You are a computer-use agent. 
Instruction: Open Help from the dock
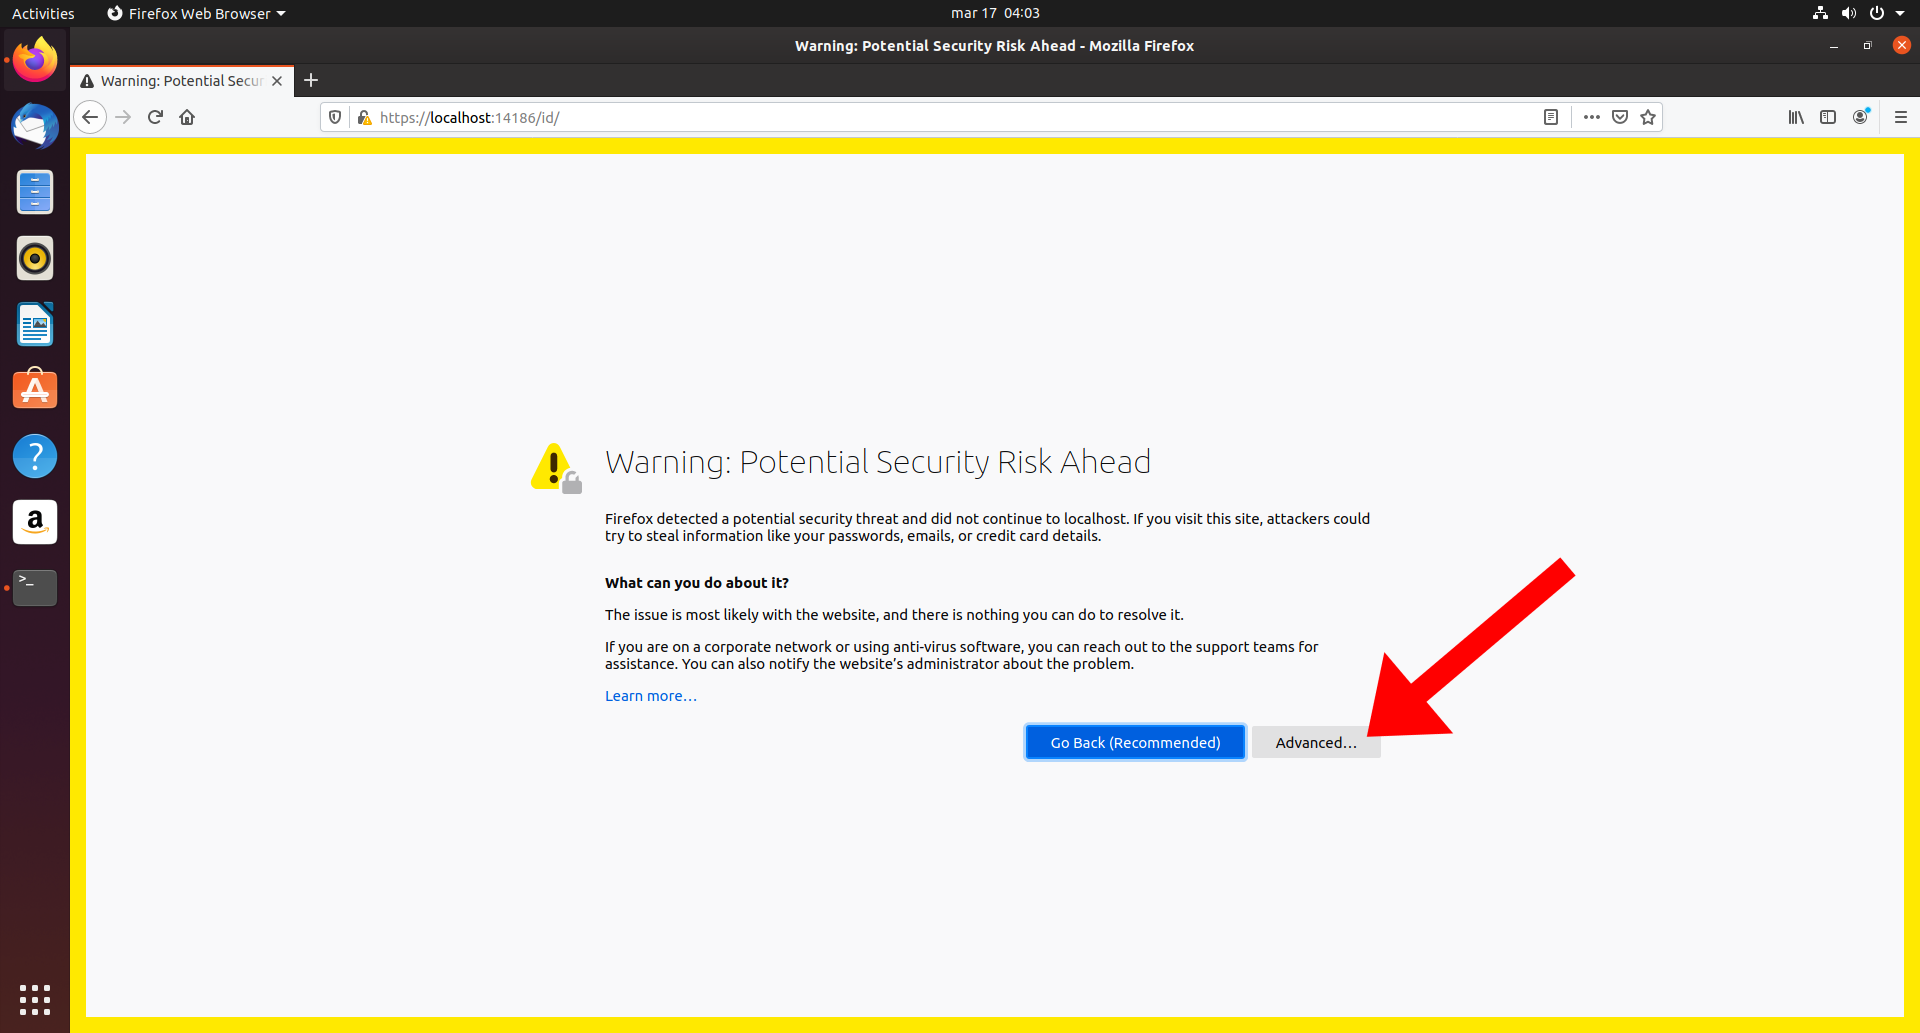[35, 456]
